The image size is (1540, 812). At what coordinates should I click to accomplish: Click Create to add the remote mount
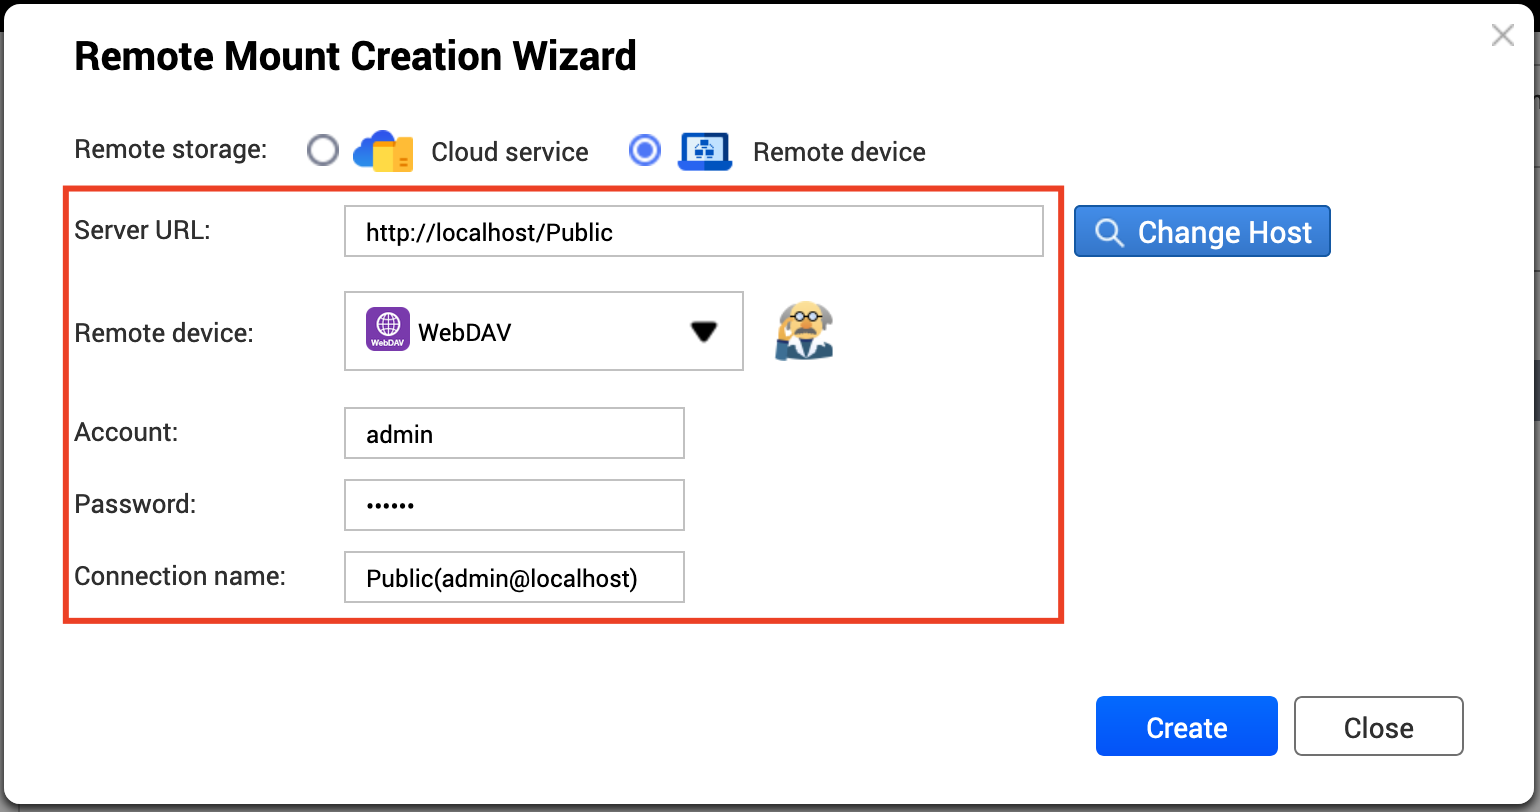(x=1186, y=727)
